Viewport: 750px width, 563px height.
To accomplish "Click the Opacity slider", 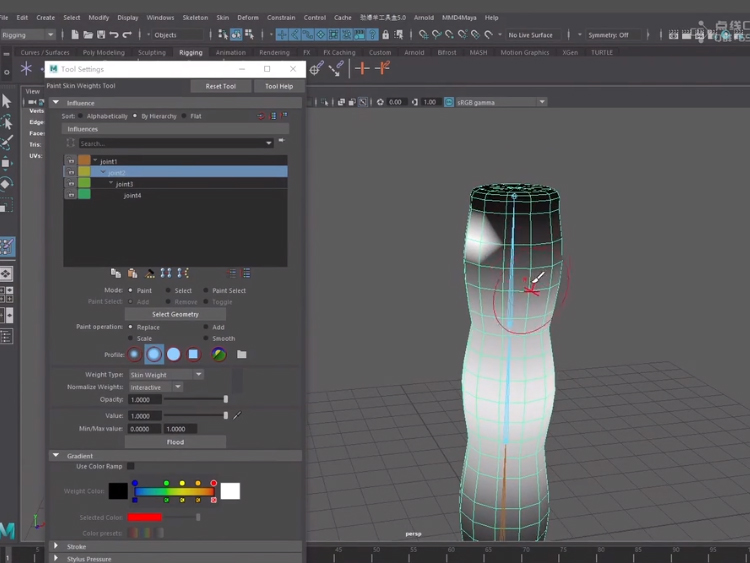I will (x=196, y=399).
